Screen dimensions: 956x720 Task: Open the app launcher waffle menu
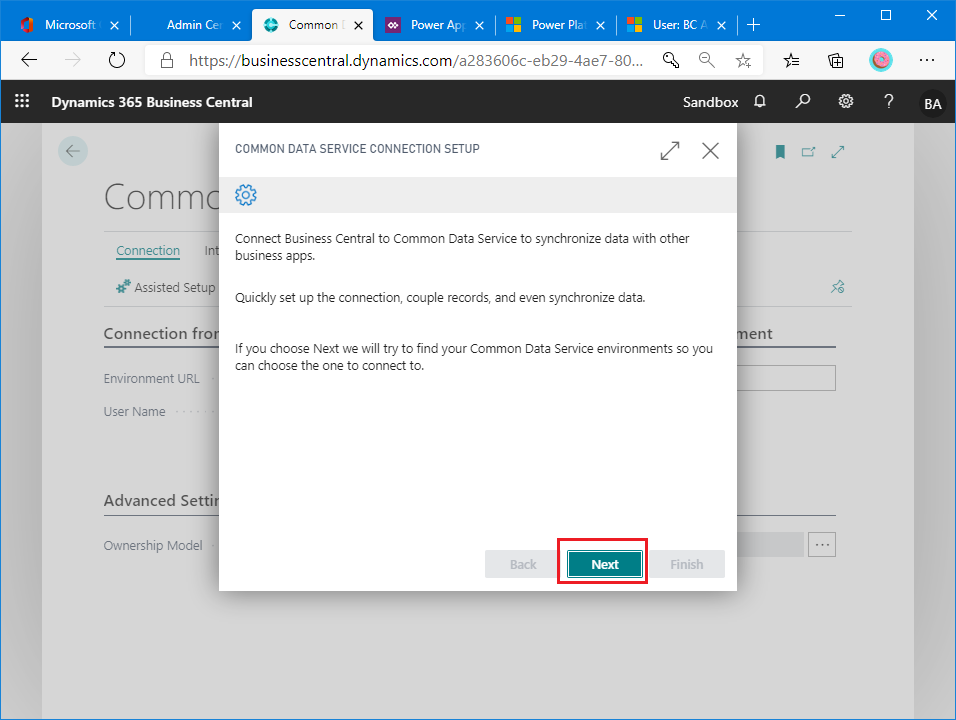22,101
